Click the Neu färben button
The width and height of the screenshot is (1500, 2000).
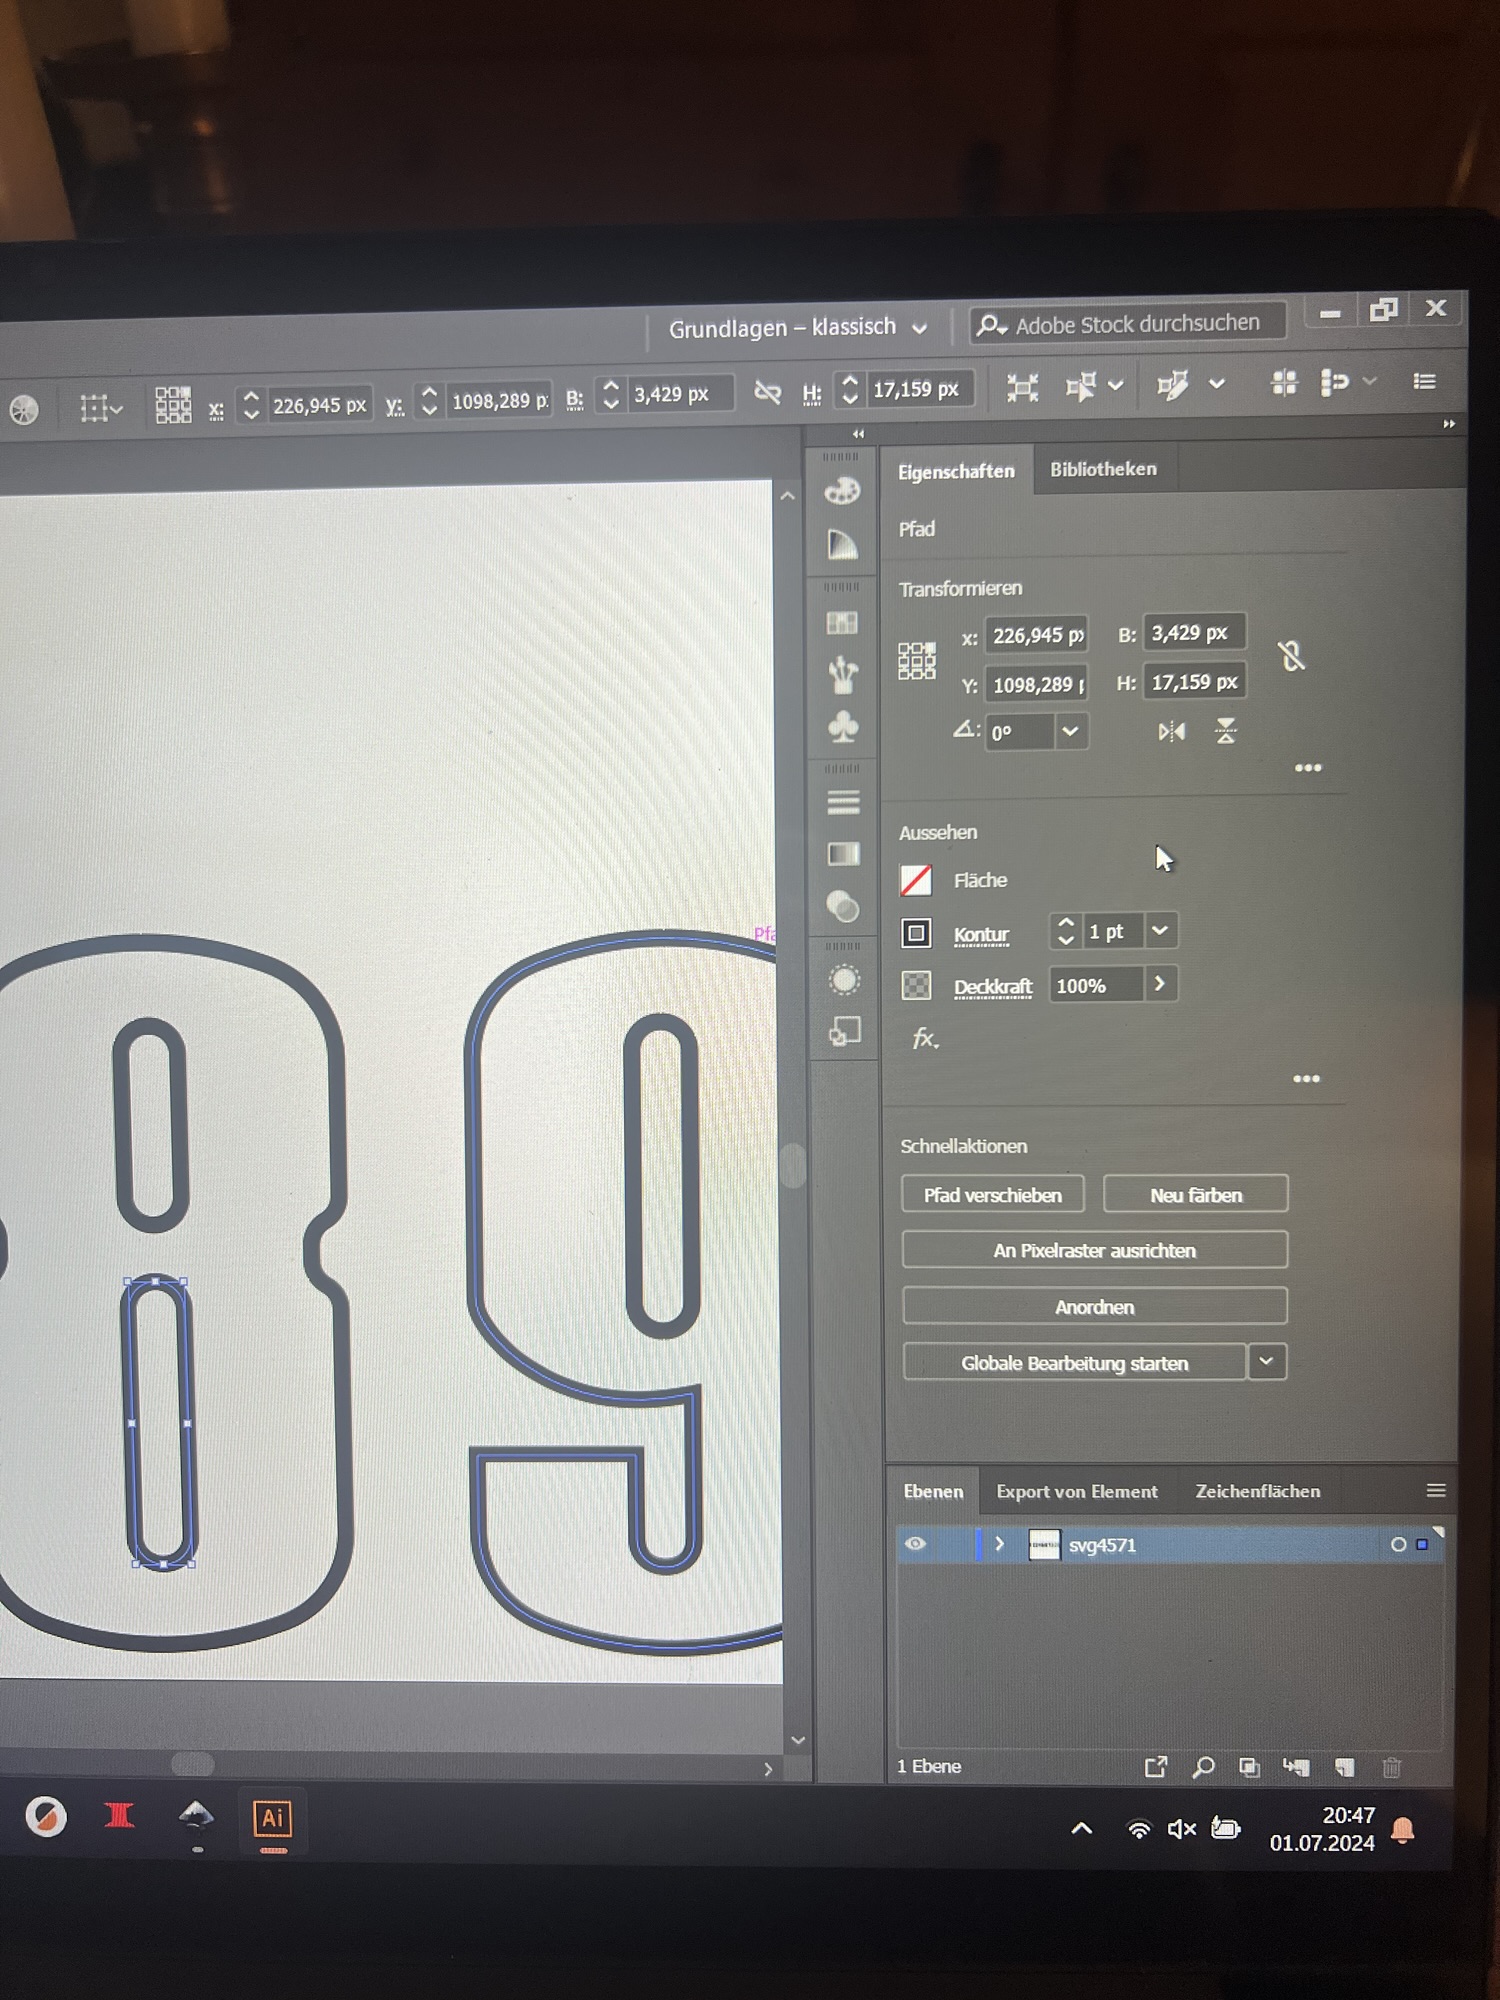(1195, 1195)
